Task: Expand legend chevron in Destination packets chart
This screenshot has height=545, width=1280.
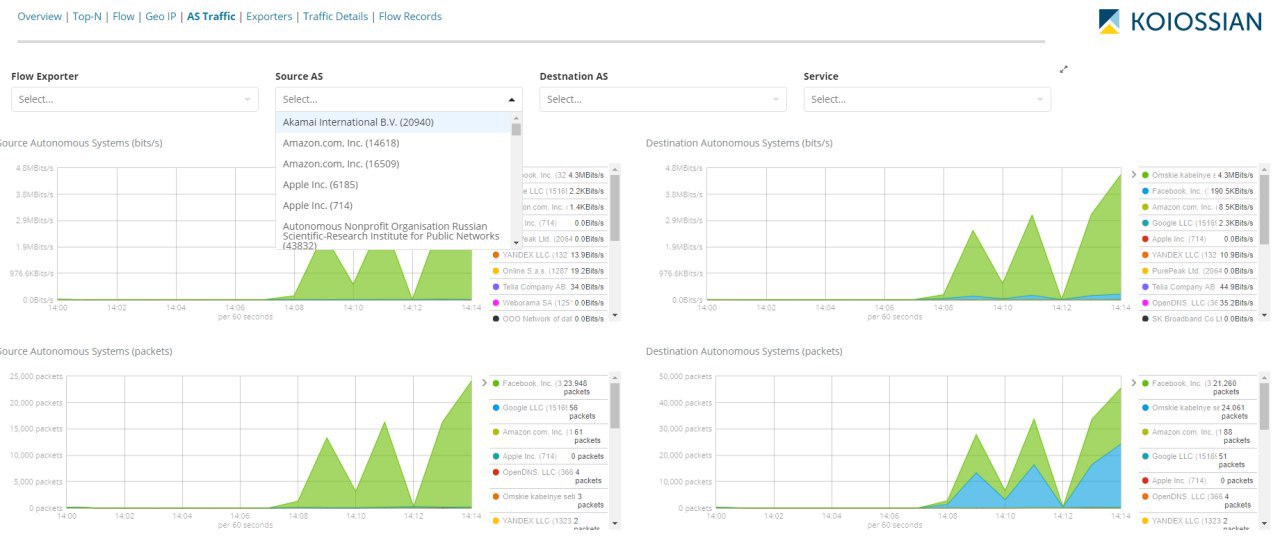Action: pos(1133,383)
